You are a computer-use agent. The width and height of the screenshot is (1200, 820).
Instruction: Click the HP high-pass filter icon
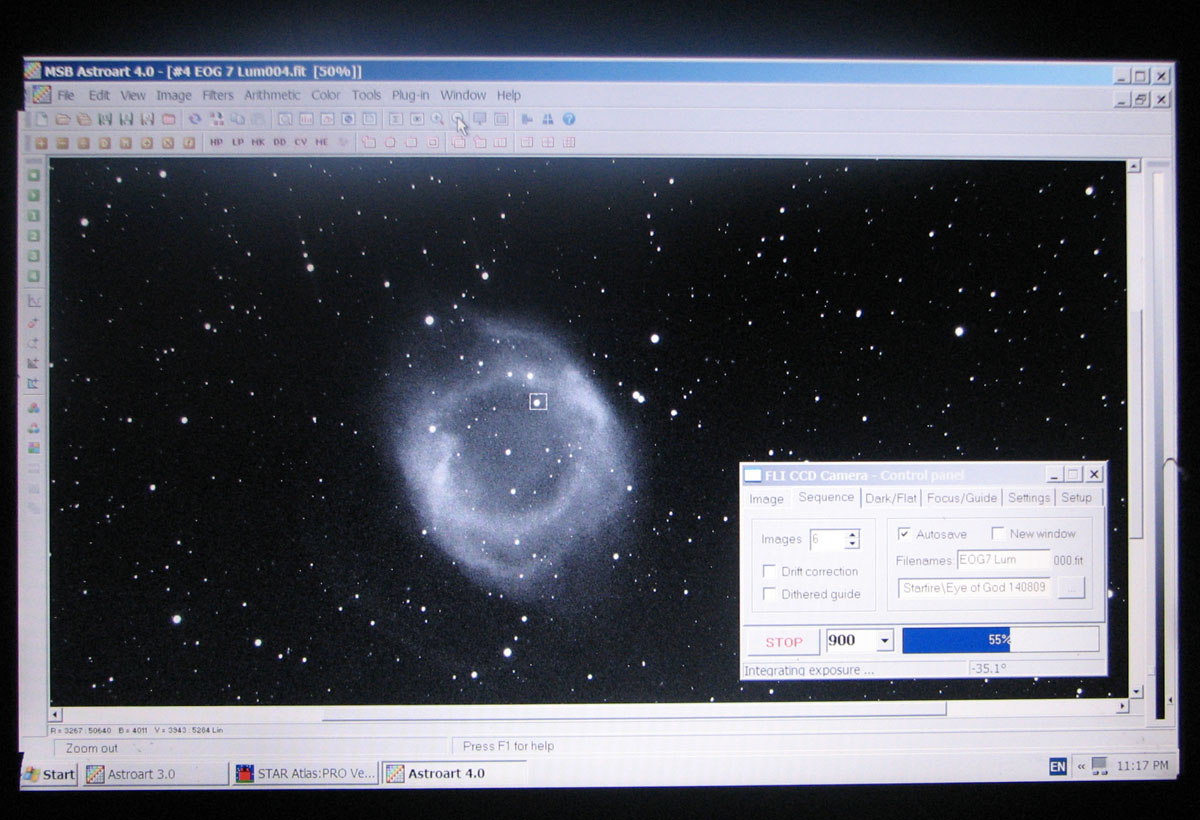click(x=216, y=142)
